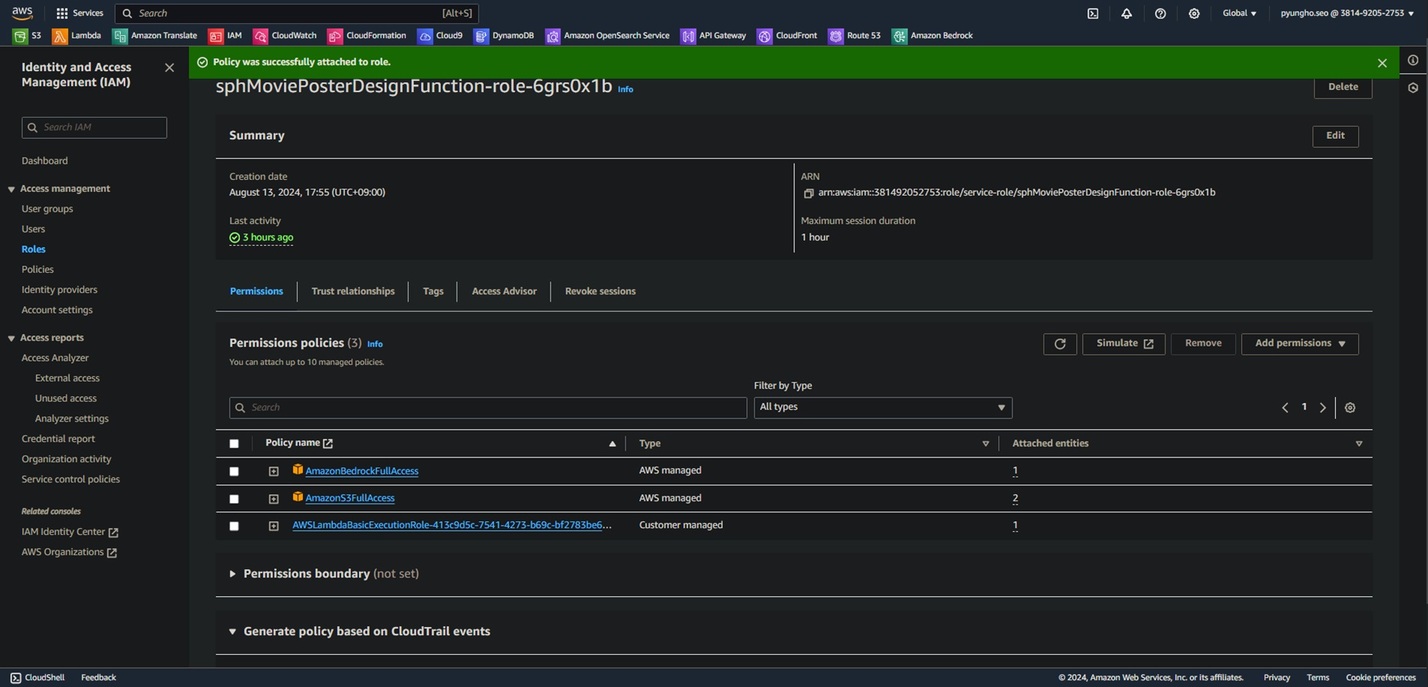
Task: Check the AWSLambdaBasicExecutionRole row checkbox
Action: coord(234,526)
